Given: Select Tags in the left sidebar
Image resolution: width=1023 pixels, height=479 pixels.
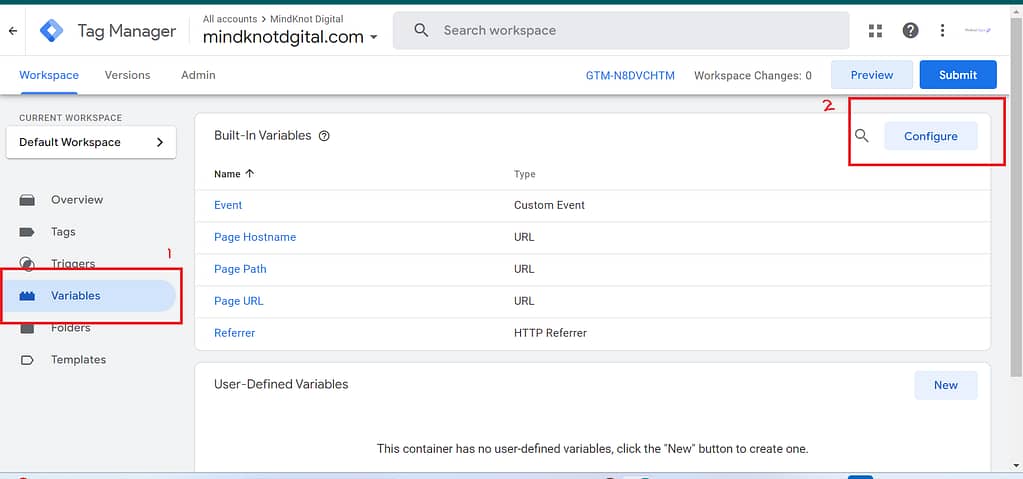Looking at the screenshot, I should 63,232.
